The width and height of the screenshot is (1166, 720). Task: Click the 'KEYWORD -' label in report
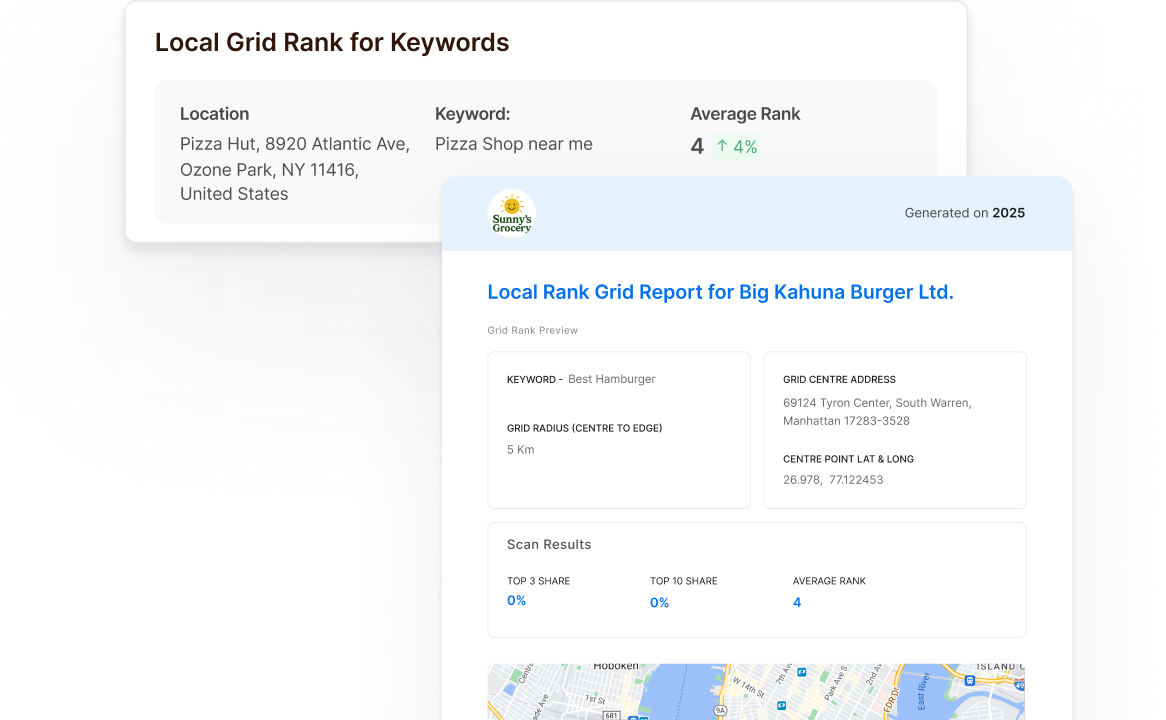pyautogui.click(x=535, y=379)
